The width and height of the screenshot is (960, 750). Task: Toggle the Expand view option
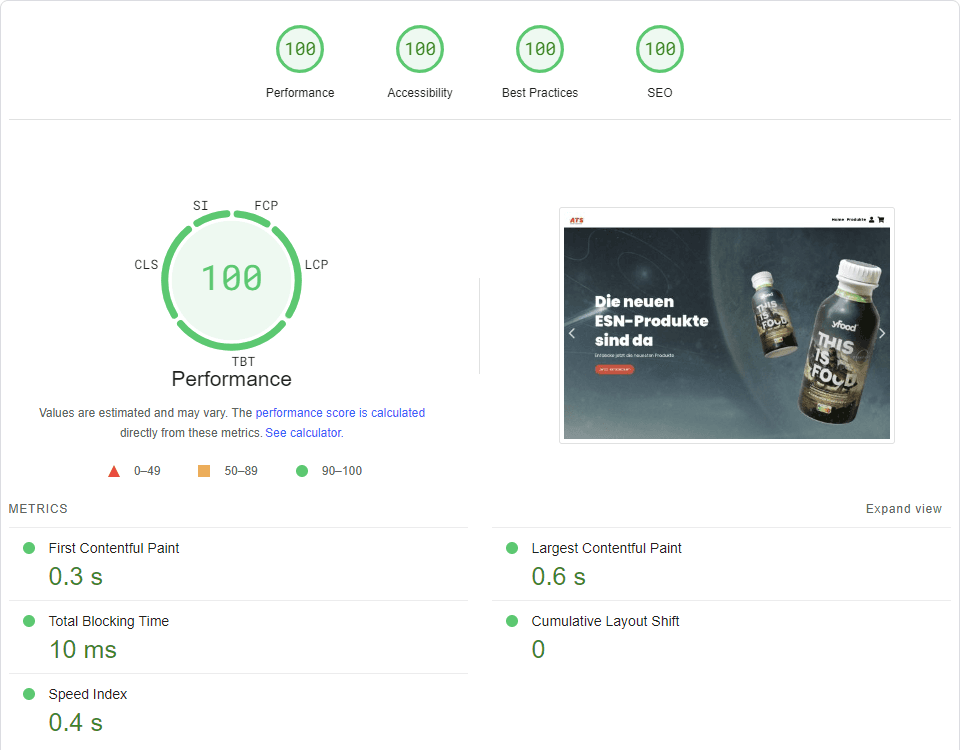(903, 509)
